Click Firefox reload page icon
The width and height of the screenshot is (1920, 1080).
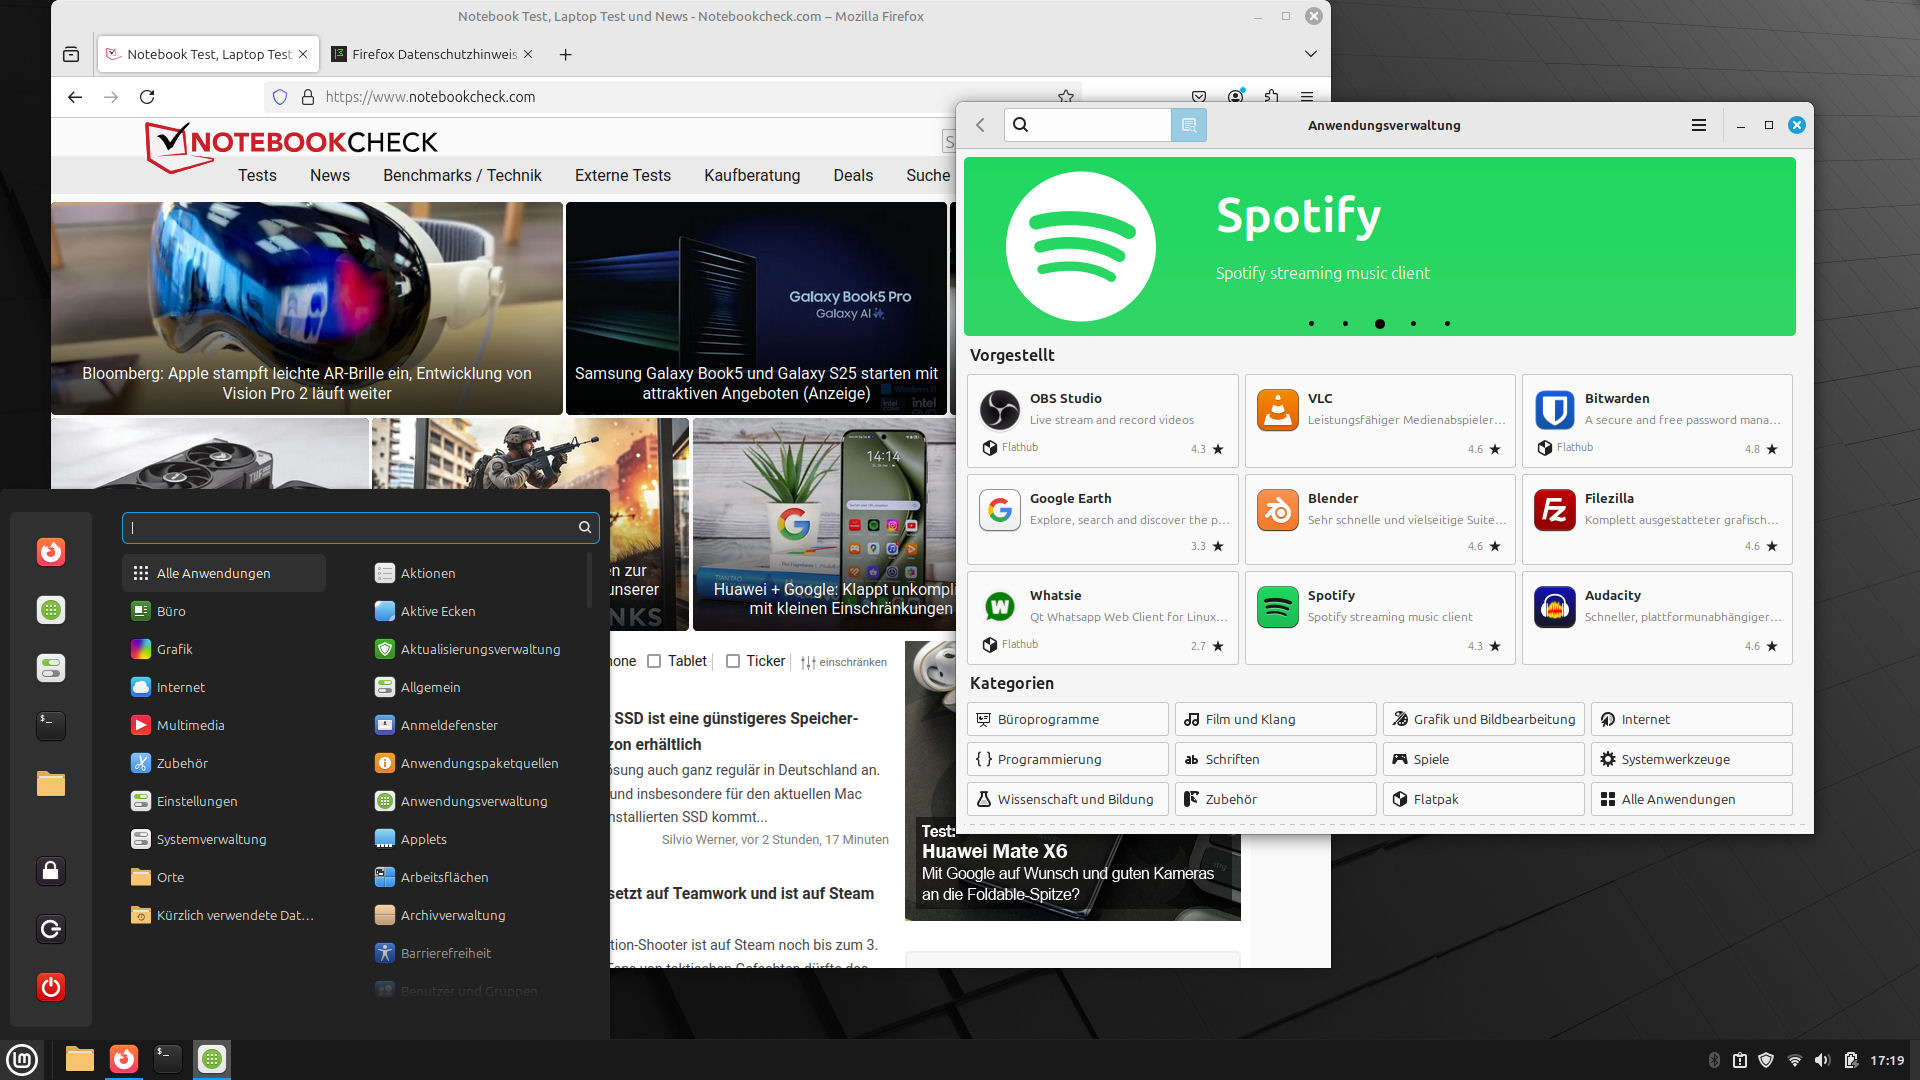pyautogui.click(x=147, y=97)
